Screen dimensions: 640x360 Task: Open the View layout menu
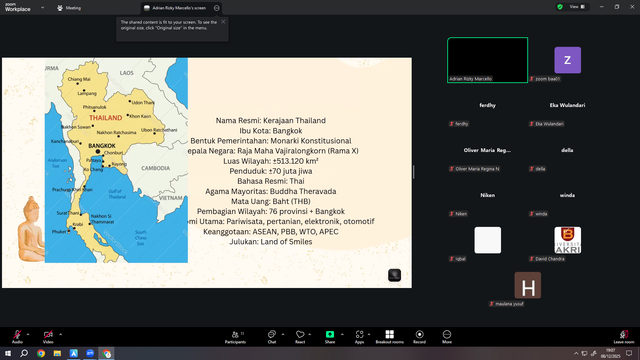(577, 7)
